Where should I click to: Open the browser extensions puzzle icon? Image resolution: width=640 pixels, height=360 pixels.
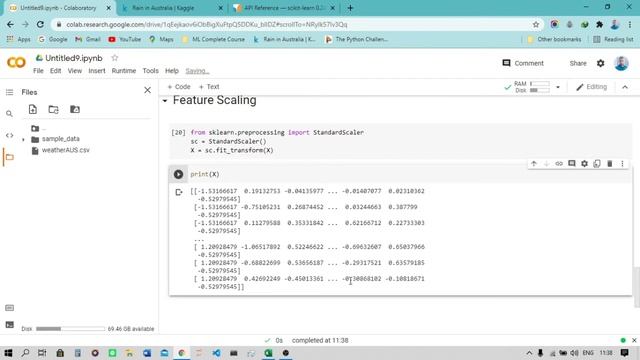600,24
